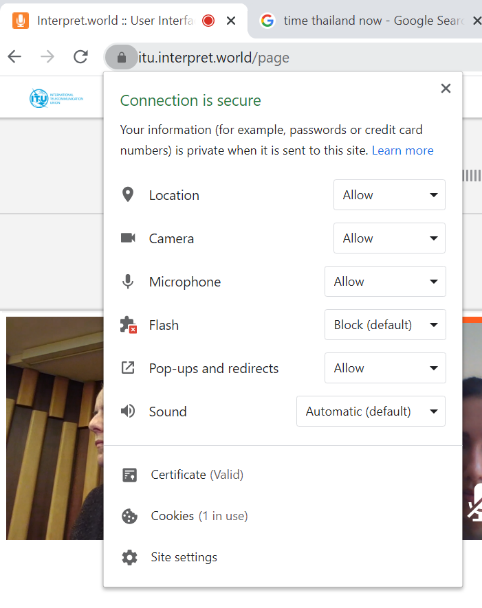Click the padlock site info icon
Image resolution: width=482 pixels, height=608 pixels.
click(121, 57)
